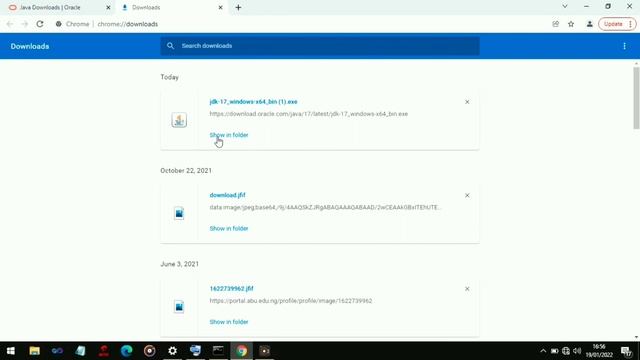Go back using the back arrow
640x360 pixels.
click(x=10, y=24)
